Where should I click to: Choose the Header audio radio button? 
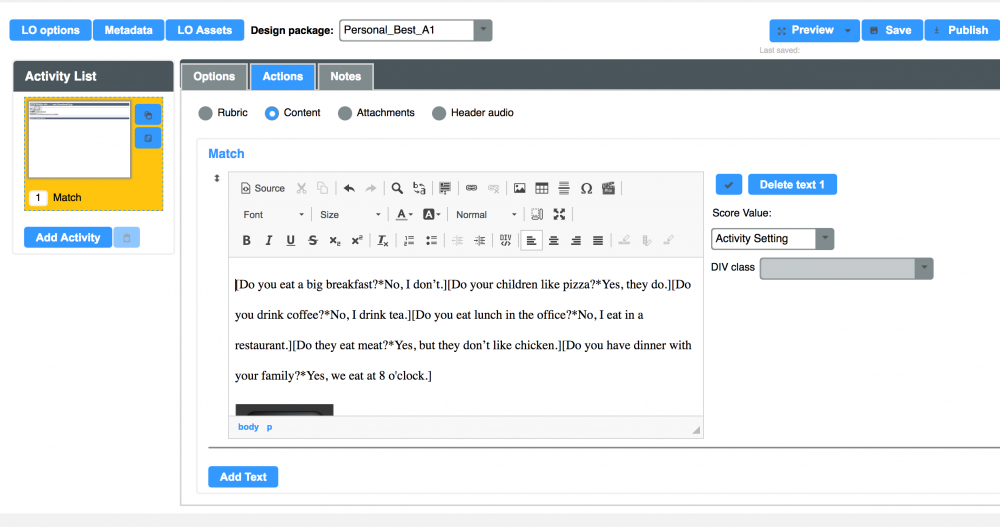coord(439,113)
